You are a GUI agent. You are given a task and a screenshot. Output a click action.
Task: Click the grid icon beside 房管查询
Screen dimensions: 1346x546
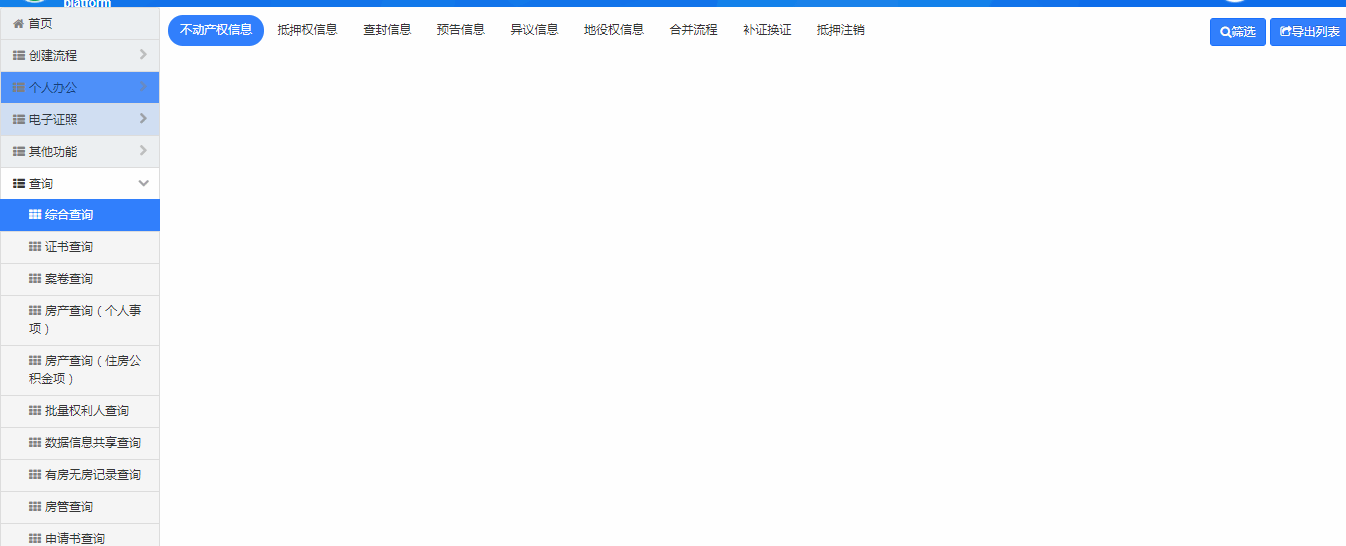[35, 507]
